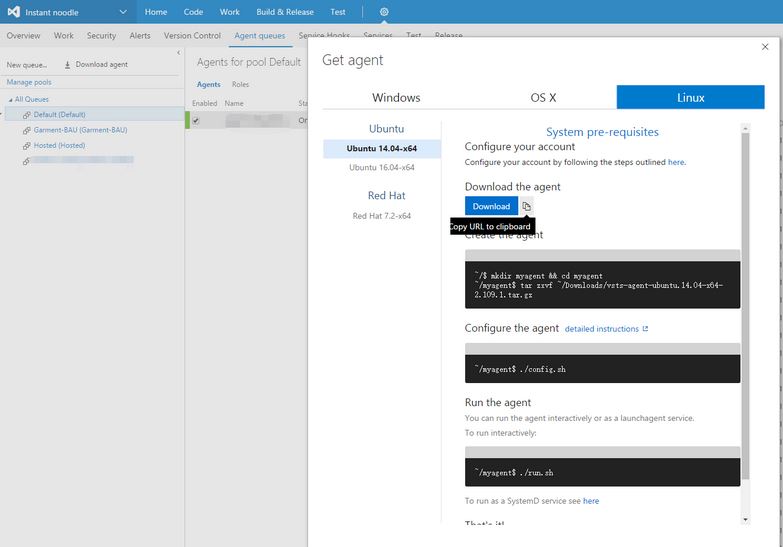Select Default (Default) queue
The height and width of the screenshot is (547, 783).
coord(59,115)
